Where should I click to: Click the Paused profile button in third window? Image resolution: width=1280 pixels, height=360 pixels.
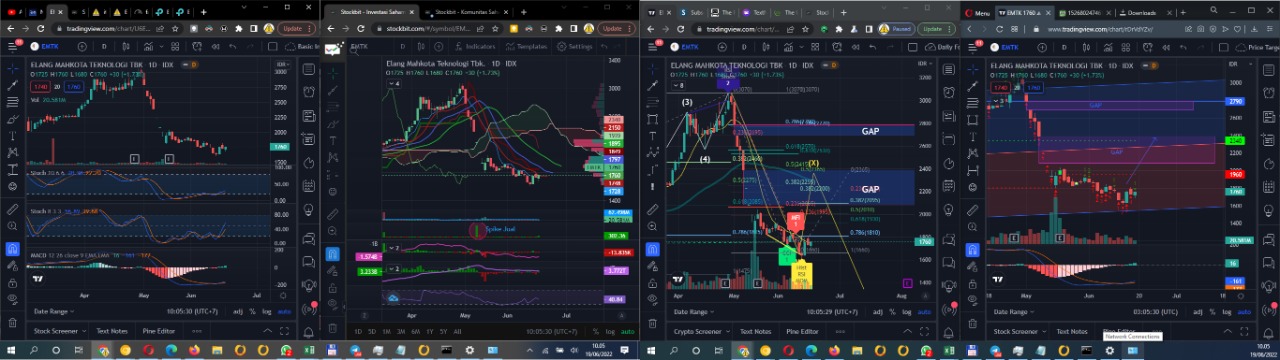click(x=897, y=29)
